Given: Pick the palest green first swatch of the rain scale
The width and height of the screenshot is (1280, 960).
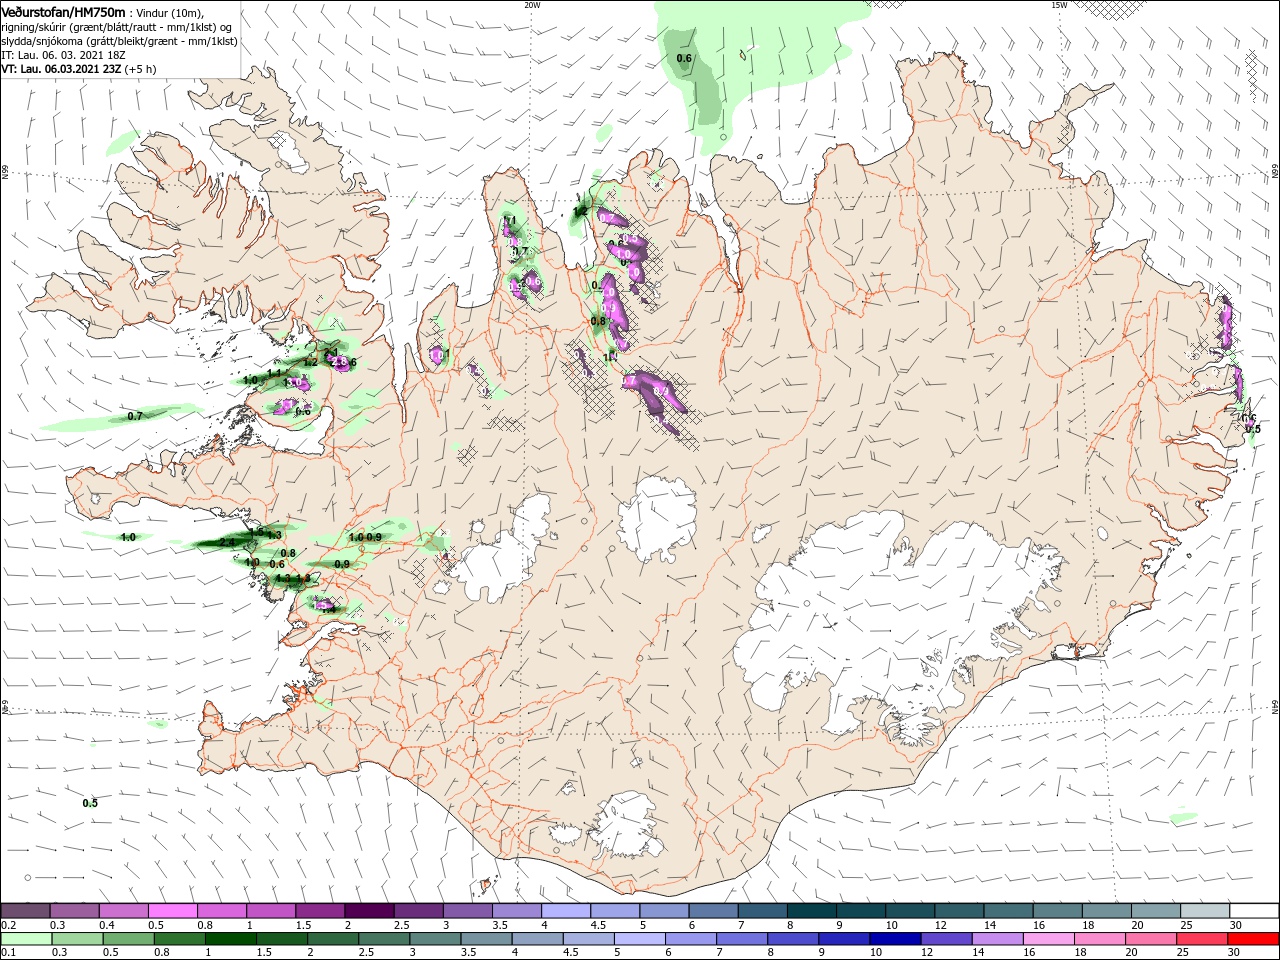Looking at the screenshot, I should [x=25, y=939].
